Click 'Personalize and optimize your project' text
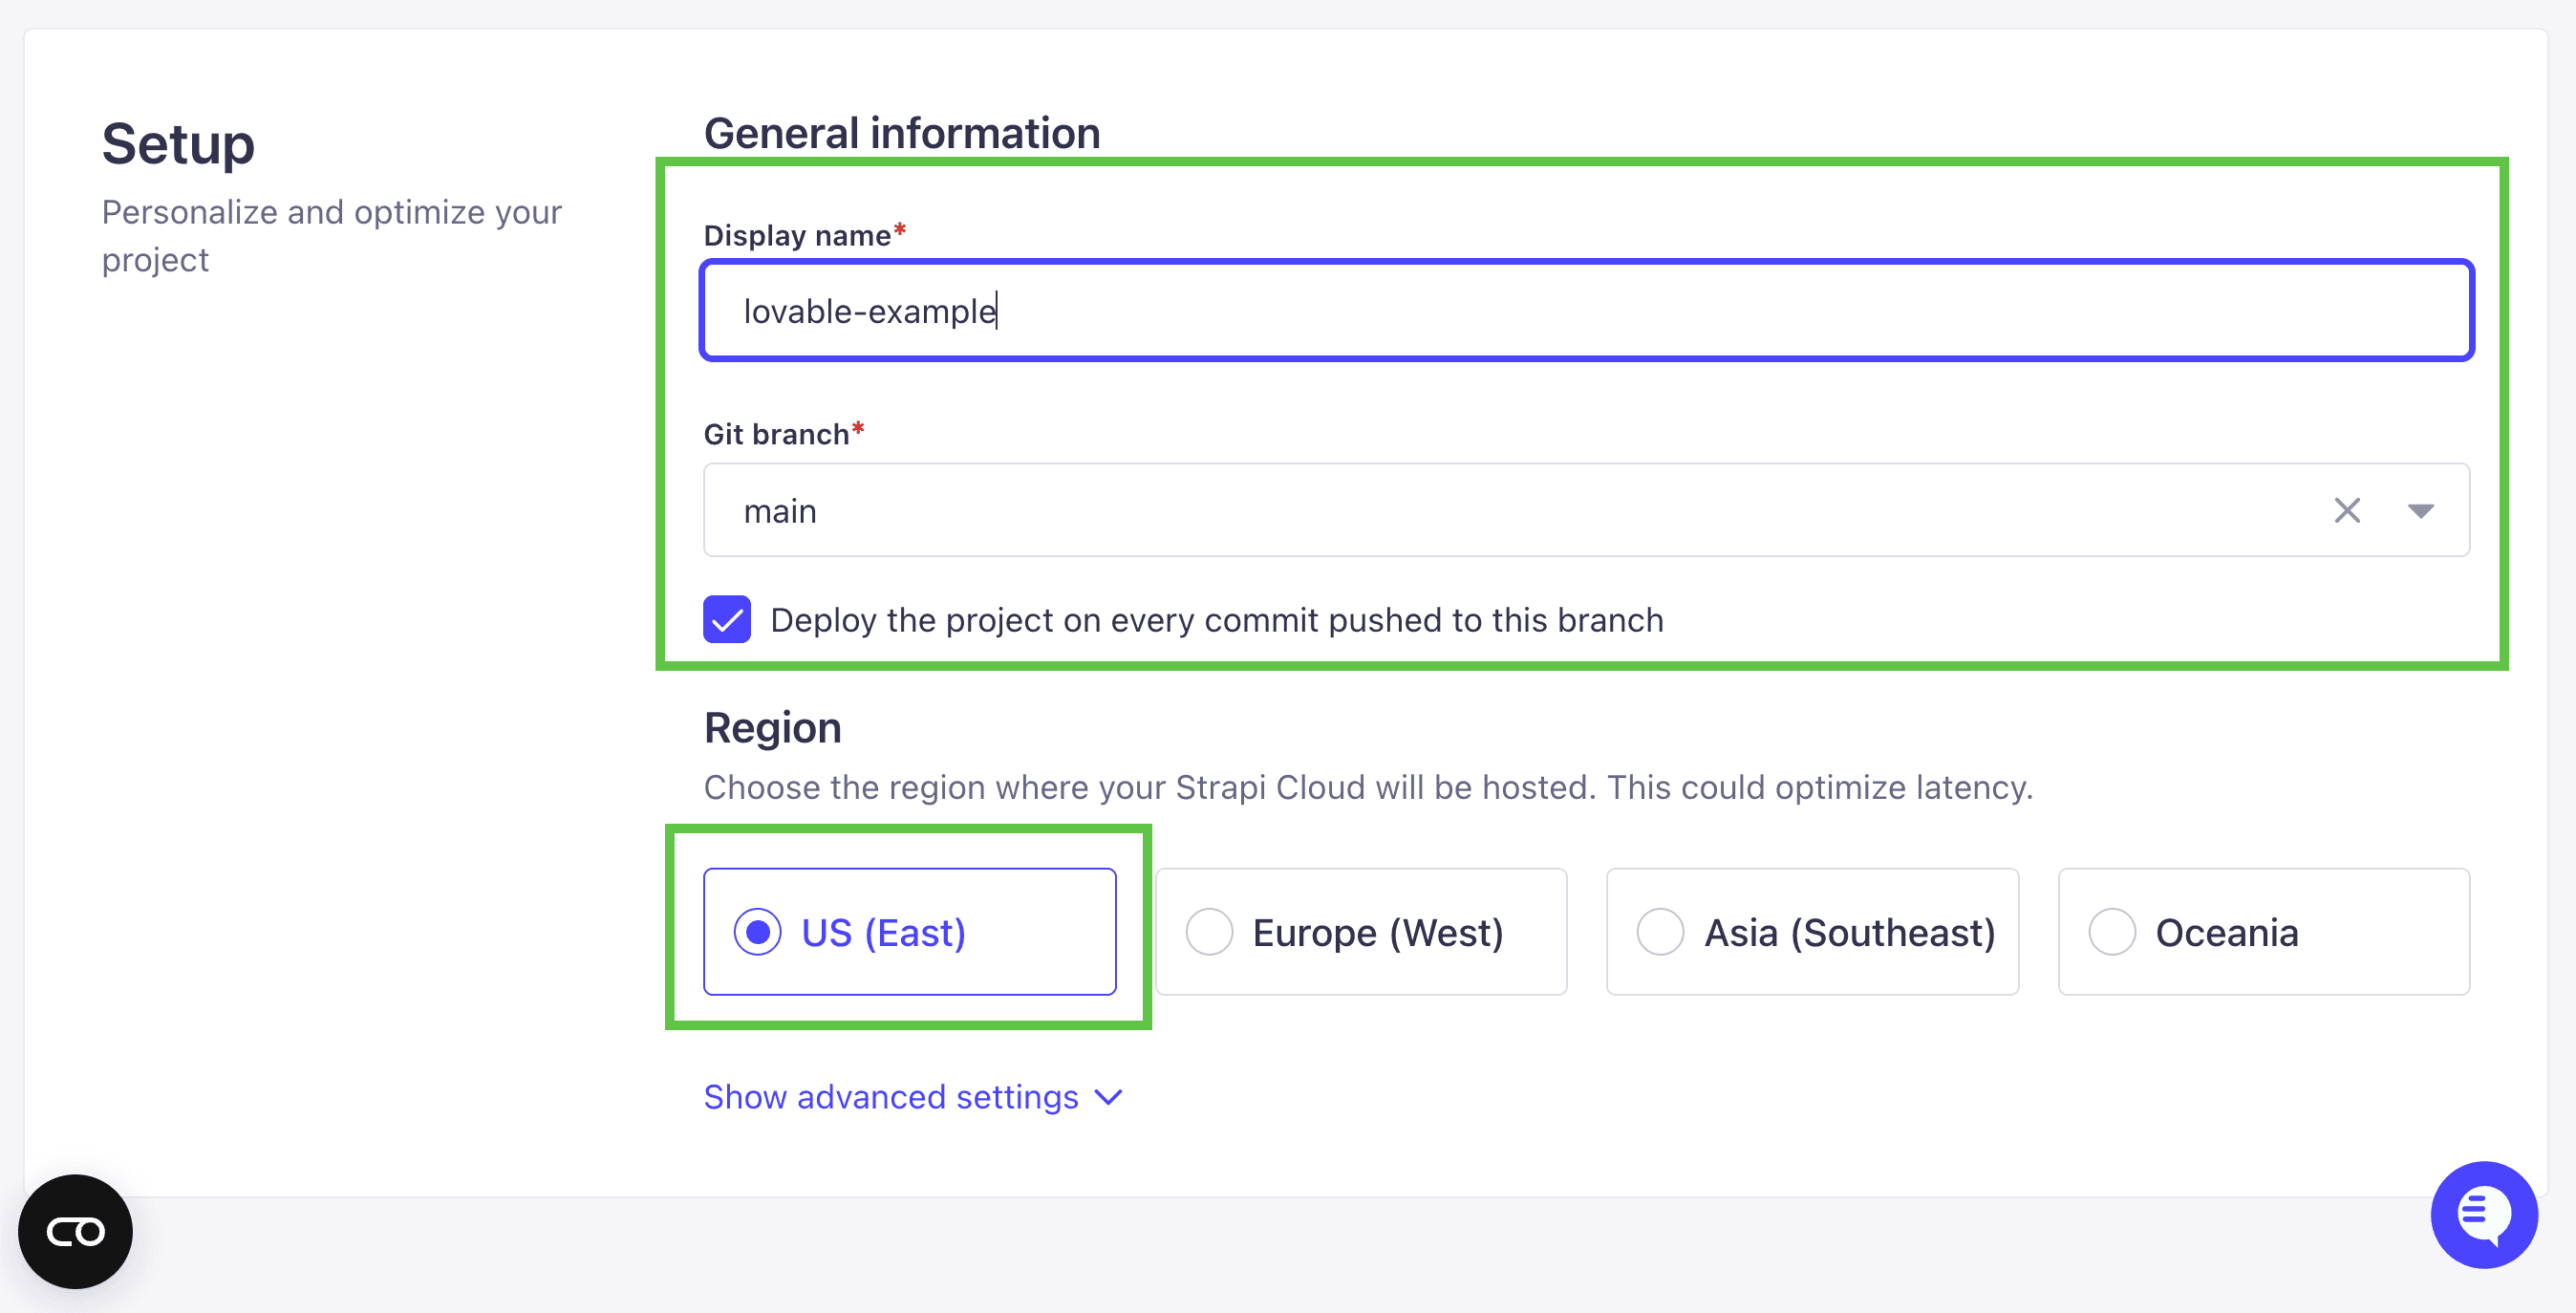2576x1313 pixels. tap(332, 236)
